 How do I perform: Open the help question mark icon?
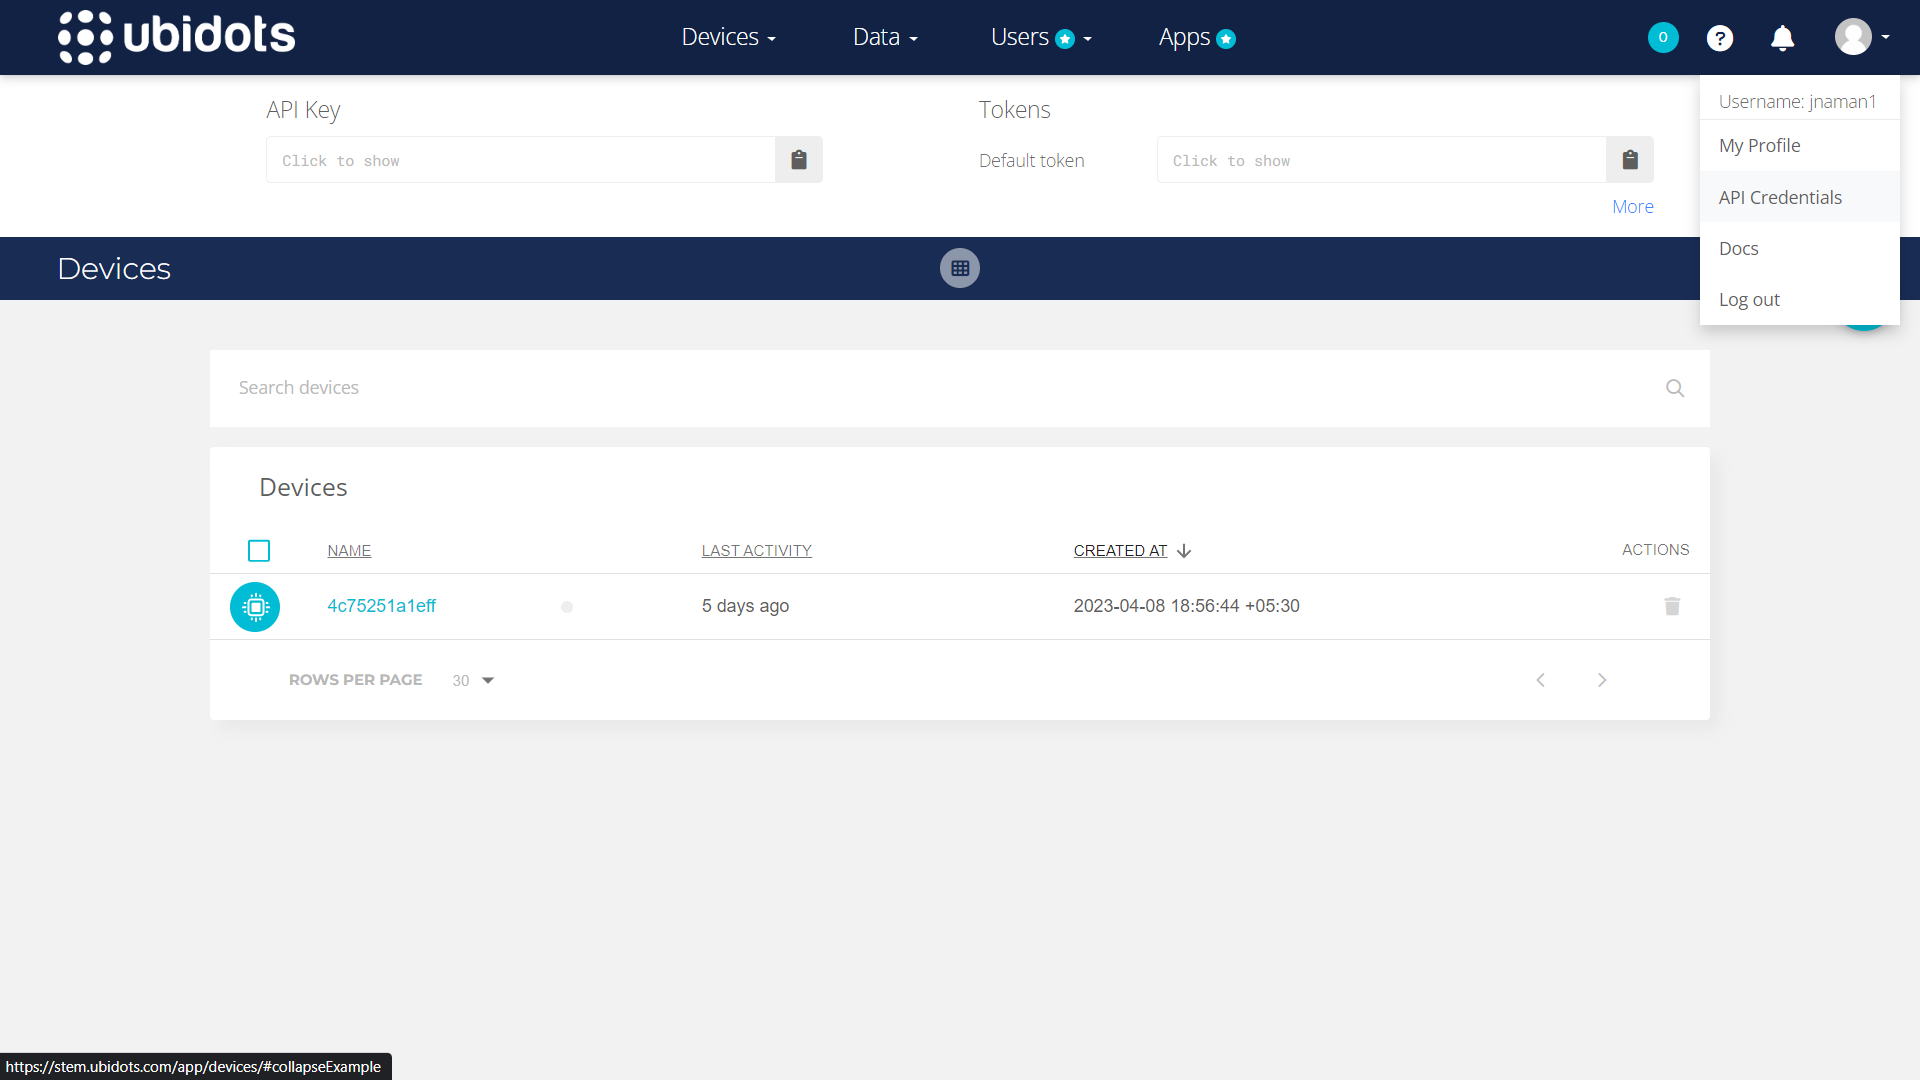tap(1719, 38)
